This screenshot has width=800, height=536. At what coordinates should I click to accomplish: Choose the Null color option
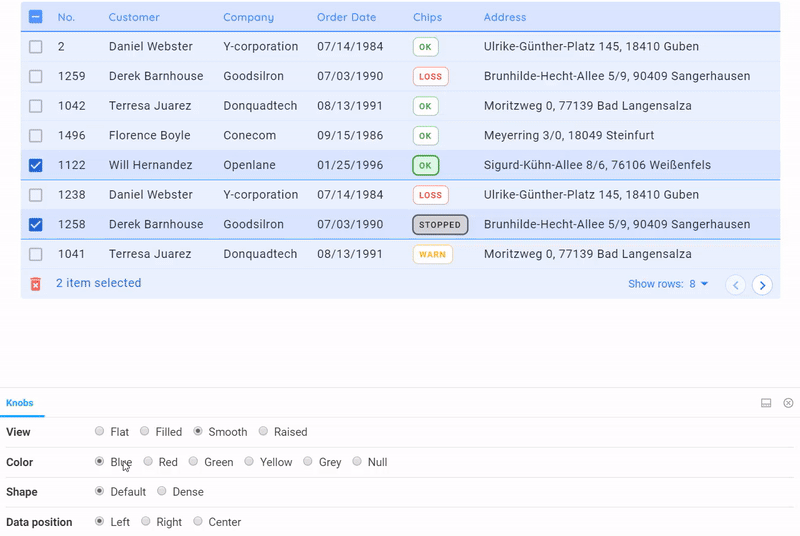click(357, 462)
